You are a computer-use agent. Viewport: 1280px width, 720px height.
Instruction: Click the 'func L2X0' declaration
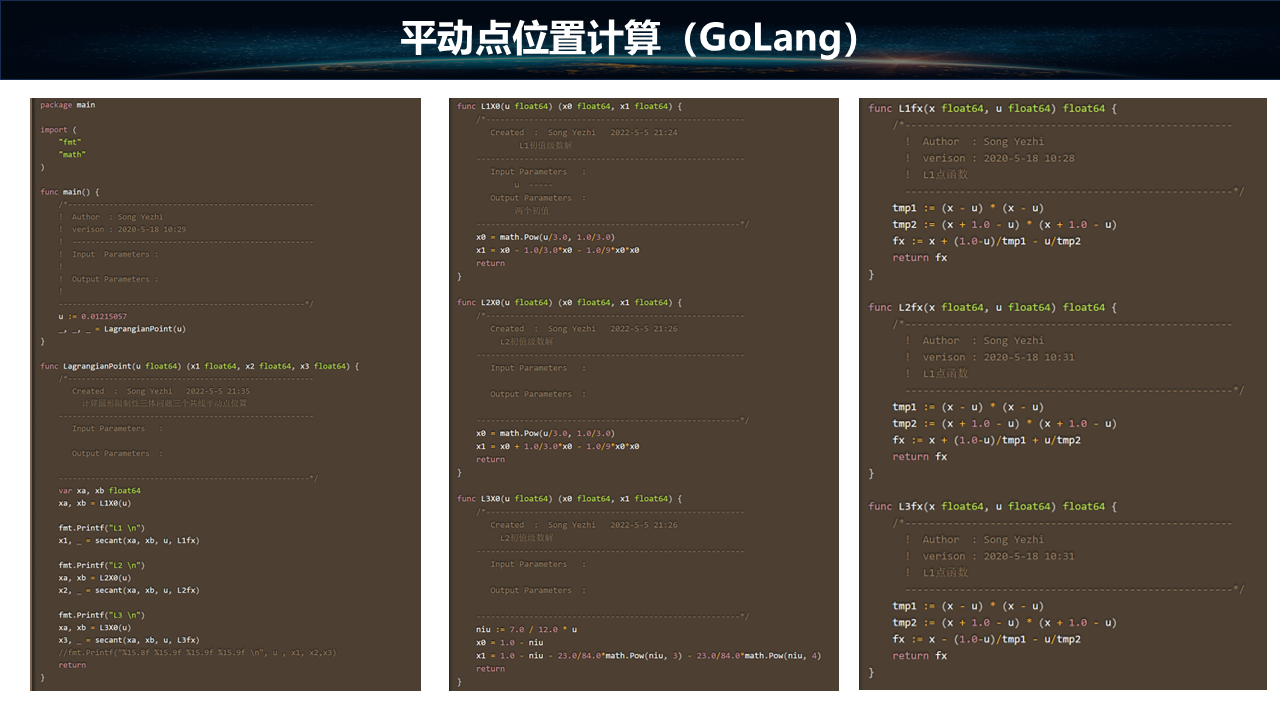point(569,302)
